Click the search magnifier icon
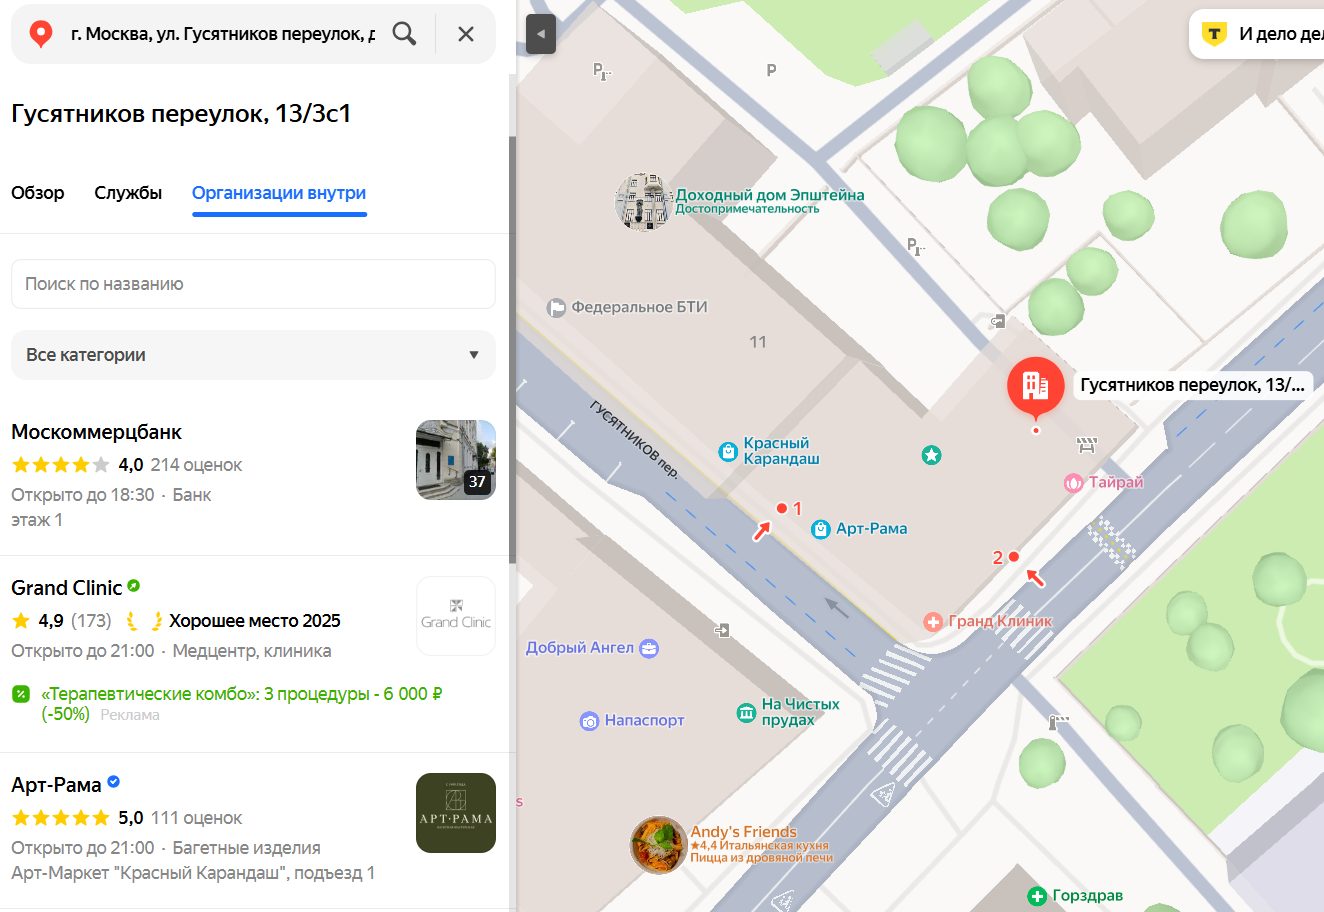The height and width of the screenshot is (912, 1324). coord(404,34)
